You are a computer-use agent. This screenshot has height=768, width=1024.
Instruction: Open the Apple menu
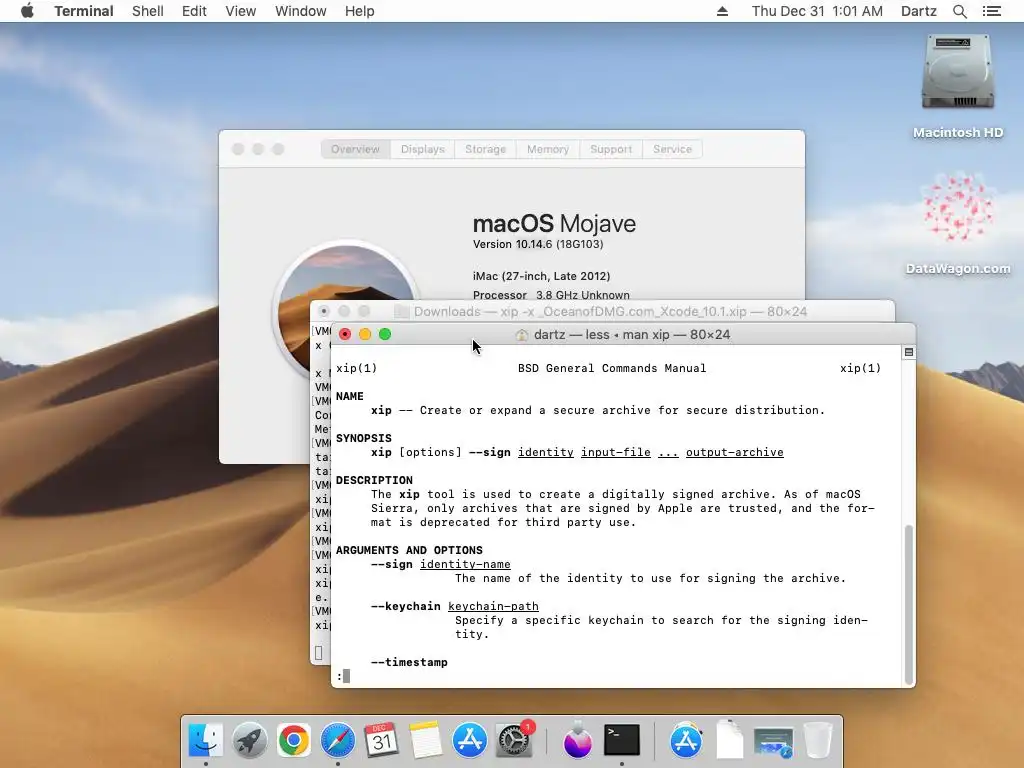[x=27, y=11]
